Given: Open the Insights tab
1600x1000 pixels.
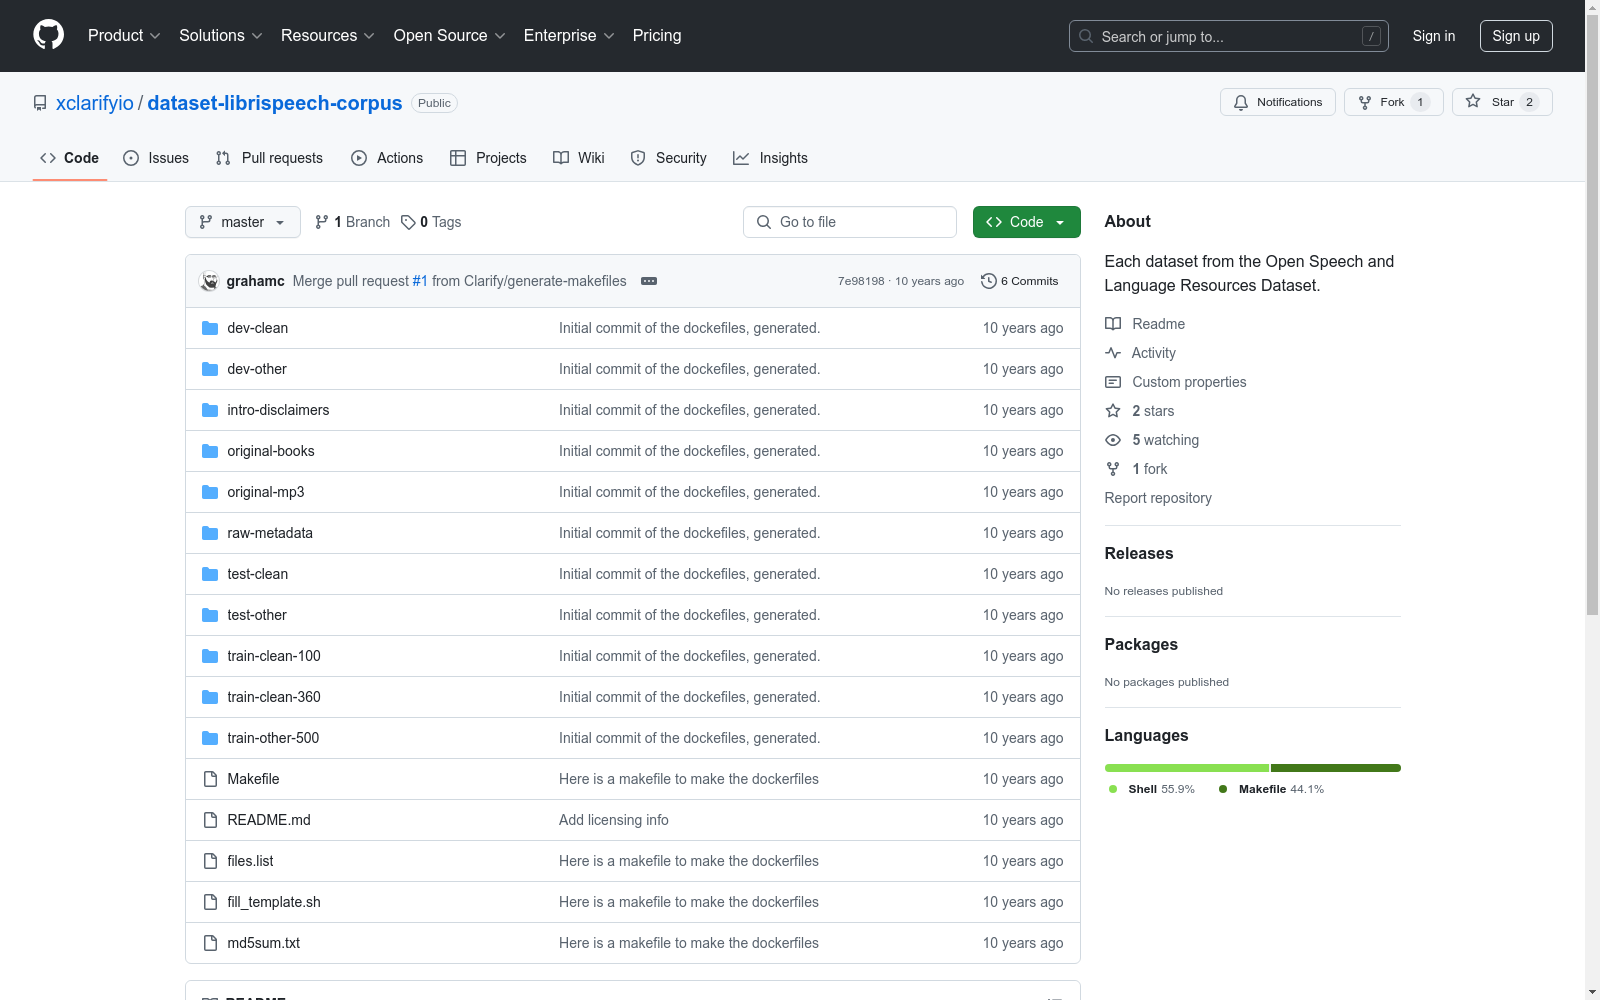Looking at the screenshot, I should 770,158.
